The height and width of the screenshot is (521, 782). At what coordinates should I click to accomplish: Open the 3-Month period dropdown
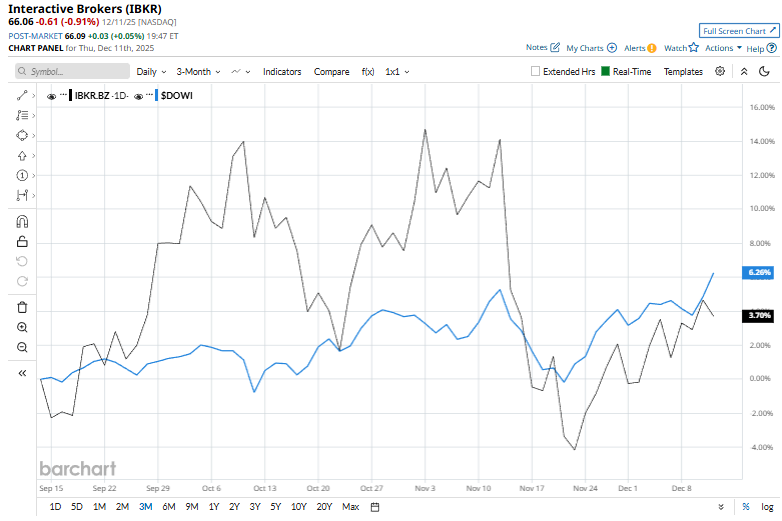(198, 72)
